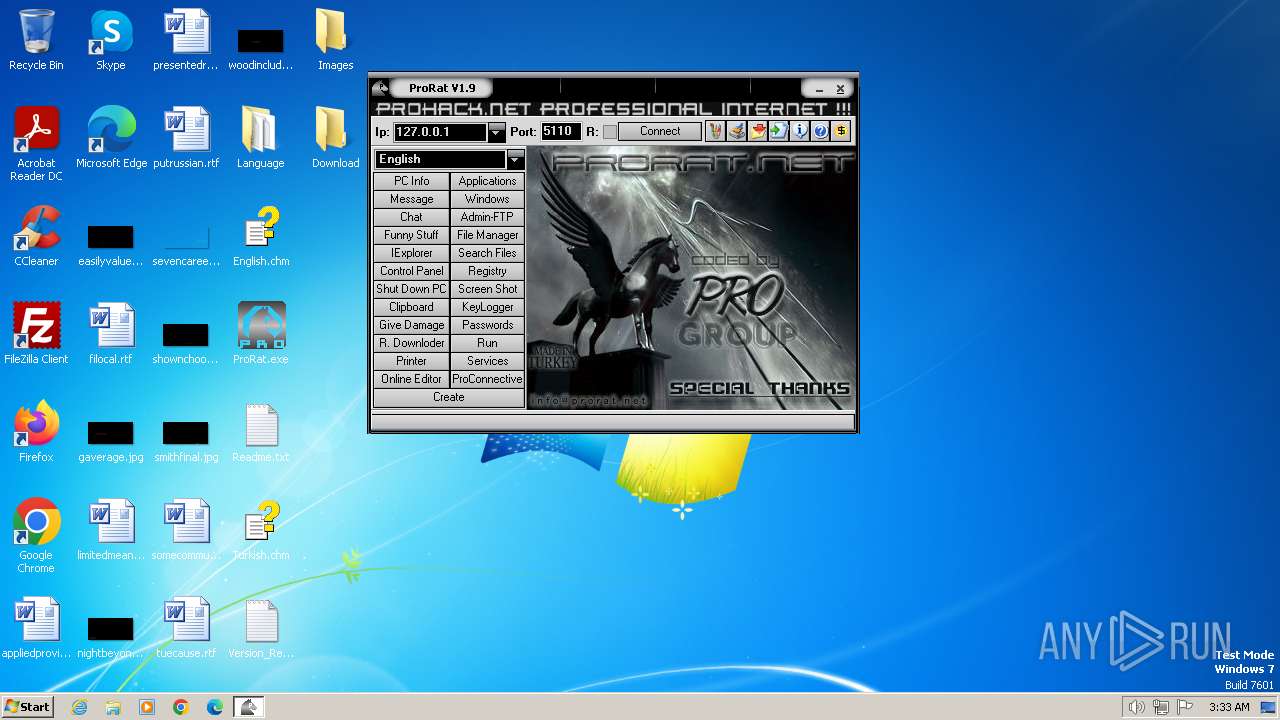The height and width of the screenshot is (720, 1280).
Task: Open the Skype desktop shortcut
Action: coord(111,40)
